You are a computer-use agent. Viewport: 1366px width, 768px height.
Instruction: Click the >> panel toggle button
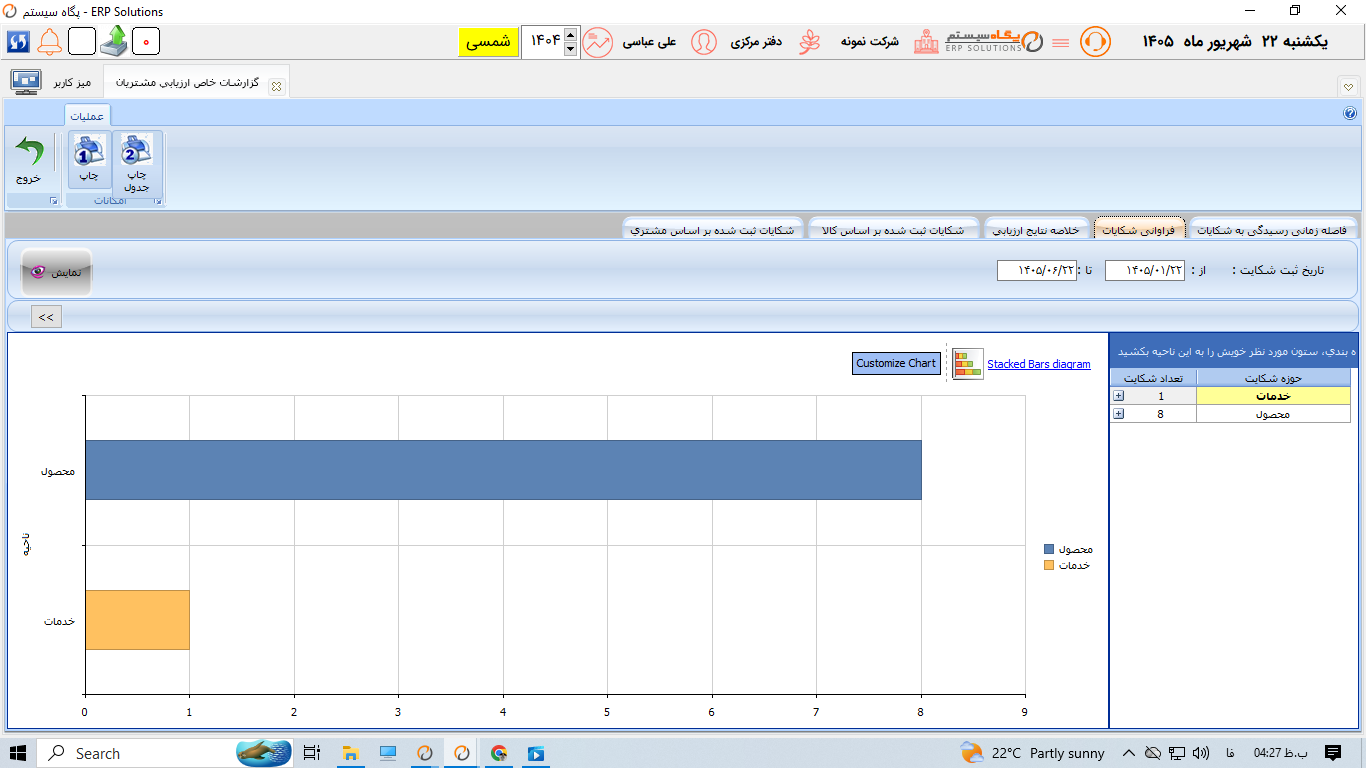[46, 317]
